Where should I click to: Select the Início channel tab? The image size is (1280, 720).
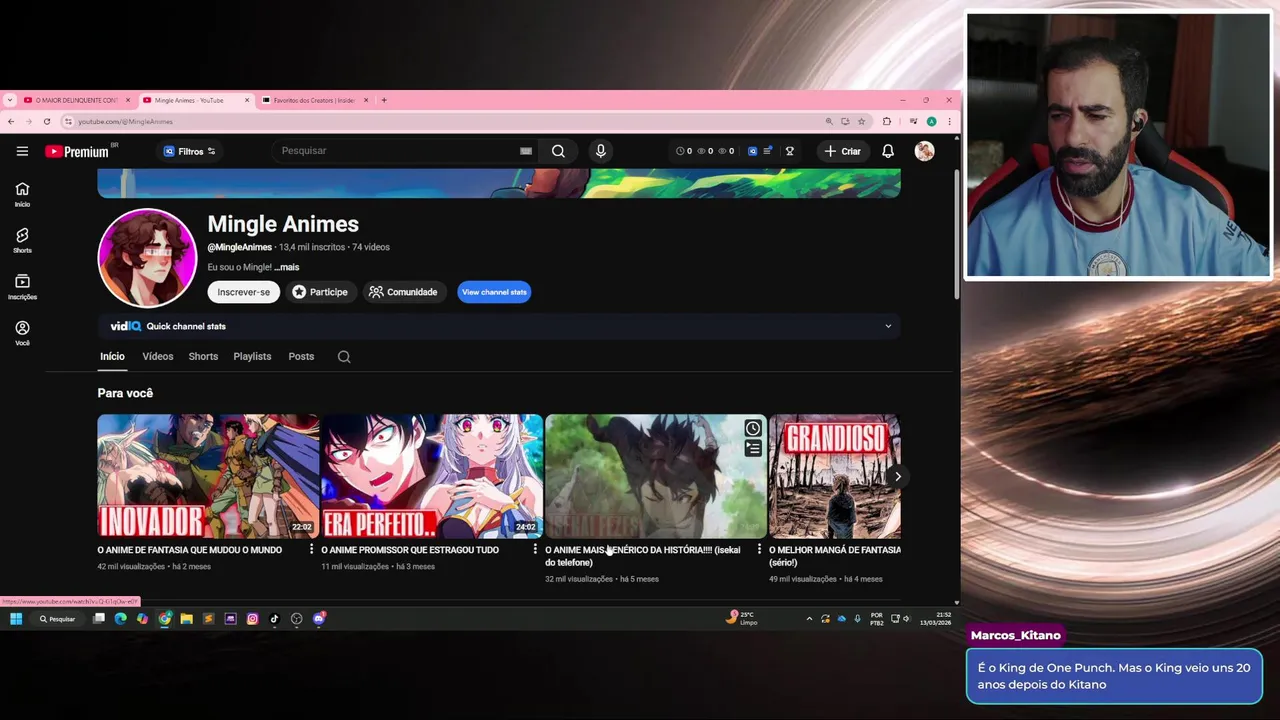(112, 356)
